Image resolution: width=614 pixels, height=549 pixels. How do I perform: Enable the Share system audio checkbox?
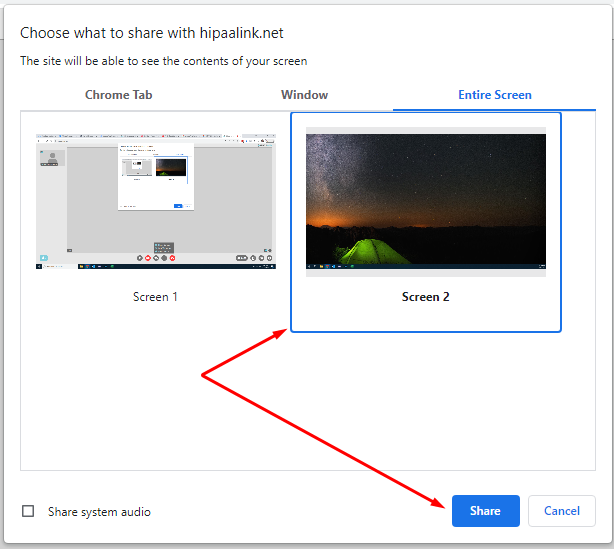[x=28, y=511]
